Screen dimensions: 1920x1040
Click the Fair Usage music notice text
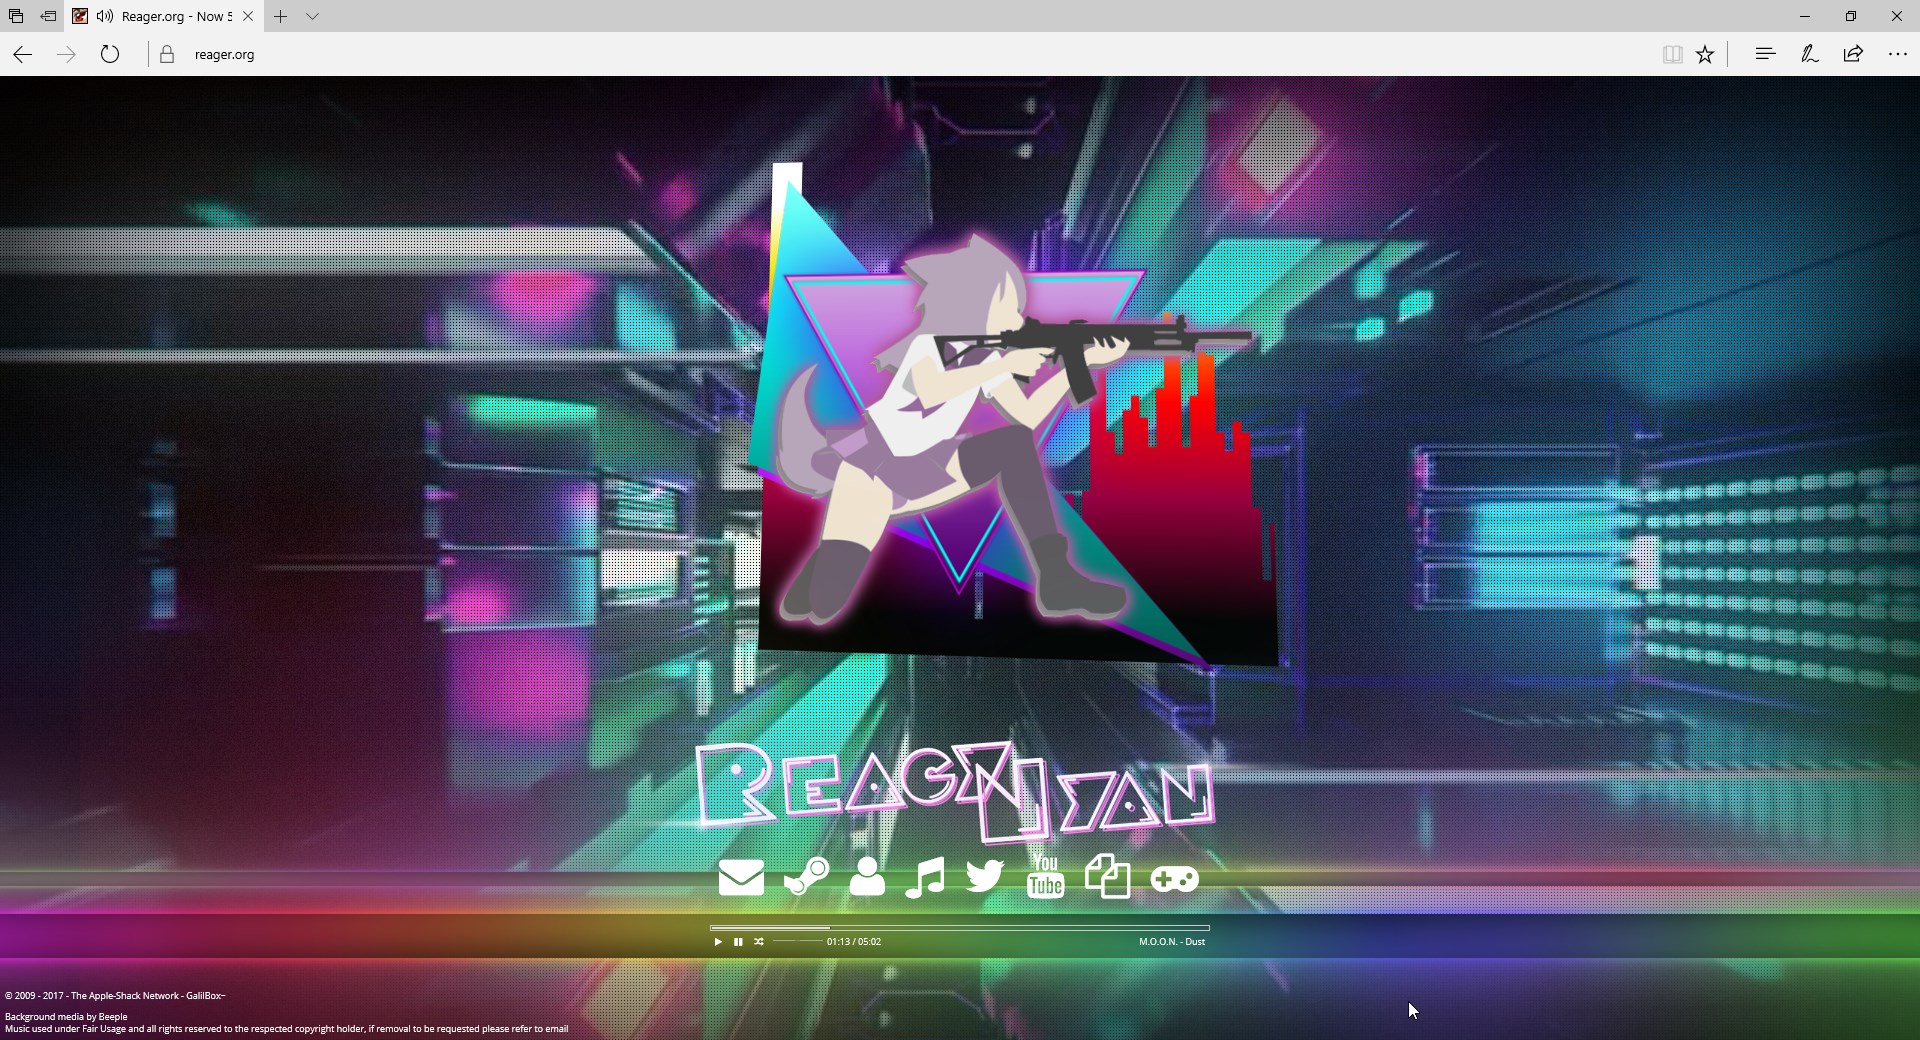coord(286,1029)
